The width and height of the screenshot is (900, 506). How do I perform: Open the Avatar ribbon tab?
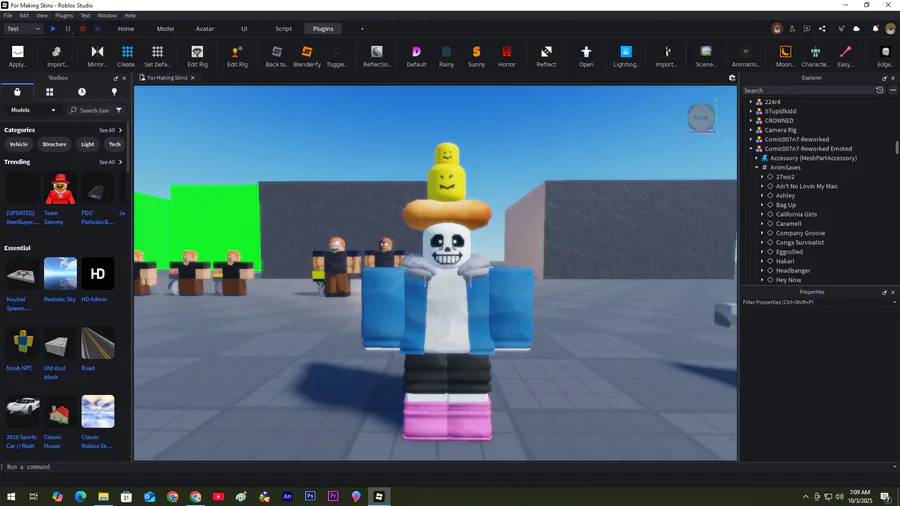click(x=205, y=29)
